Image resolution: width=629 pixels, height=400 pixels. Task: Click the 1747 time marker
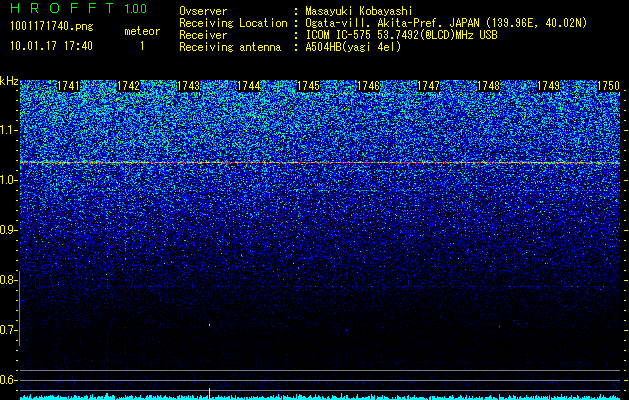(428, 86)
